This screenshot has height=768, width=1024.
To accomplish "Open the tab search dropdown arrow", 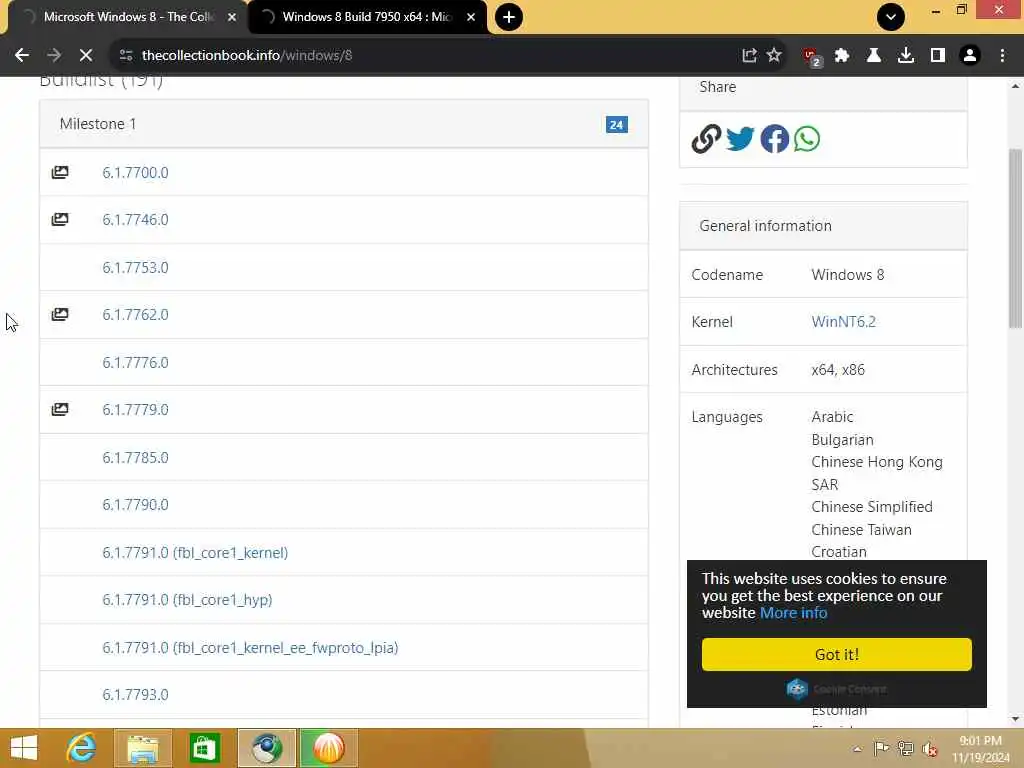I will coord(891,17).
